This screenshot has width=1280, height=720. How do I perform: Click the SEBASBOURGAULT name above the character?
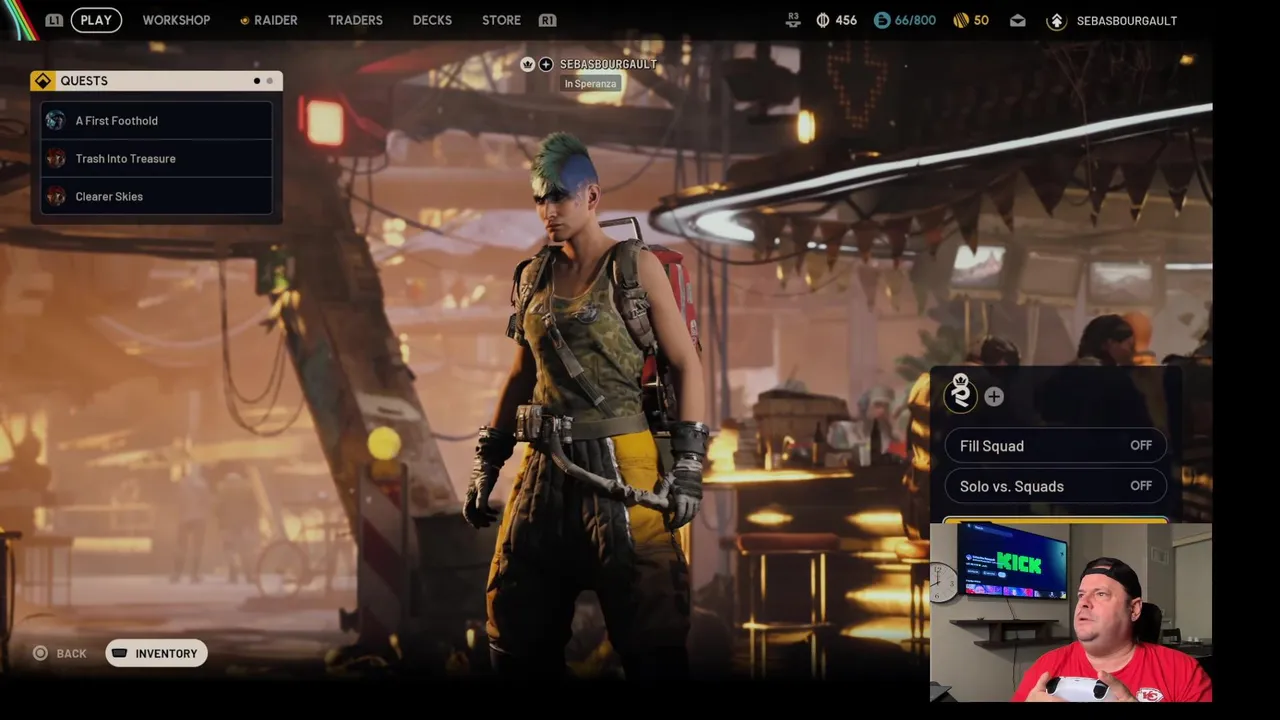[608, 64]
